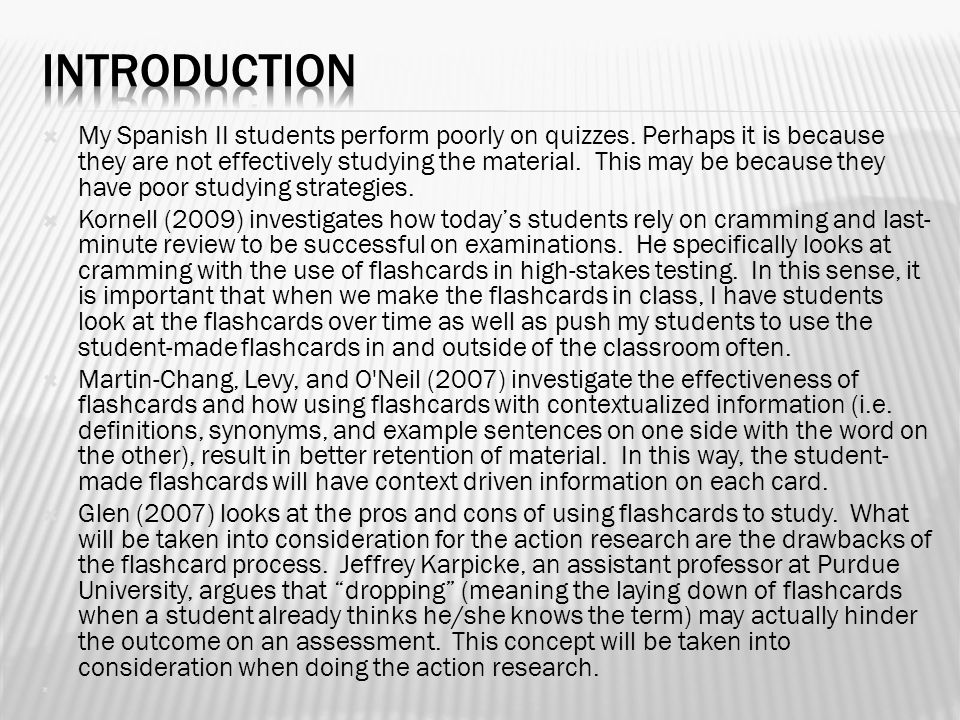Screen dimensions: 960x720
Task: Click the 'Martin-Chang, Levy, and O'Neil (2007)' citation
Action: 292,380
